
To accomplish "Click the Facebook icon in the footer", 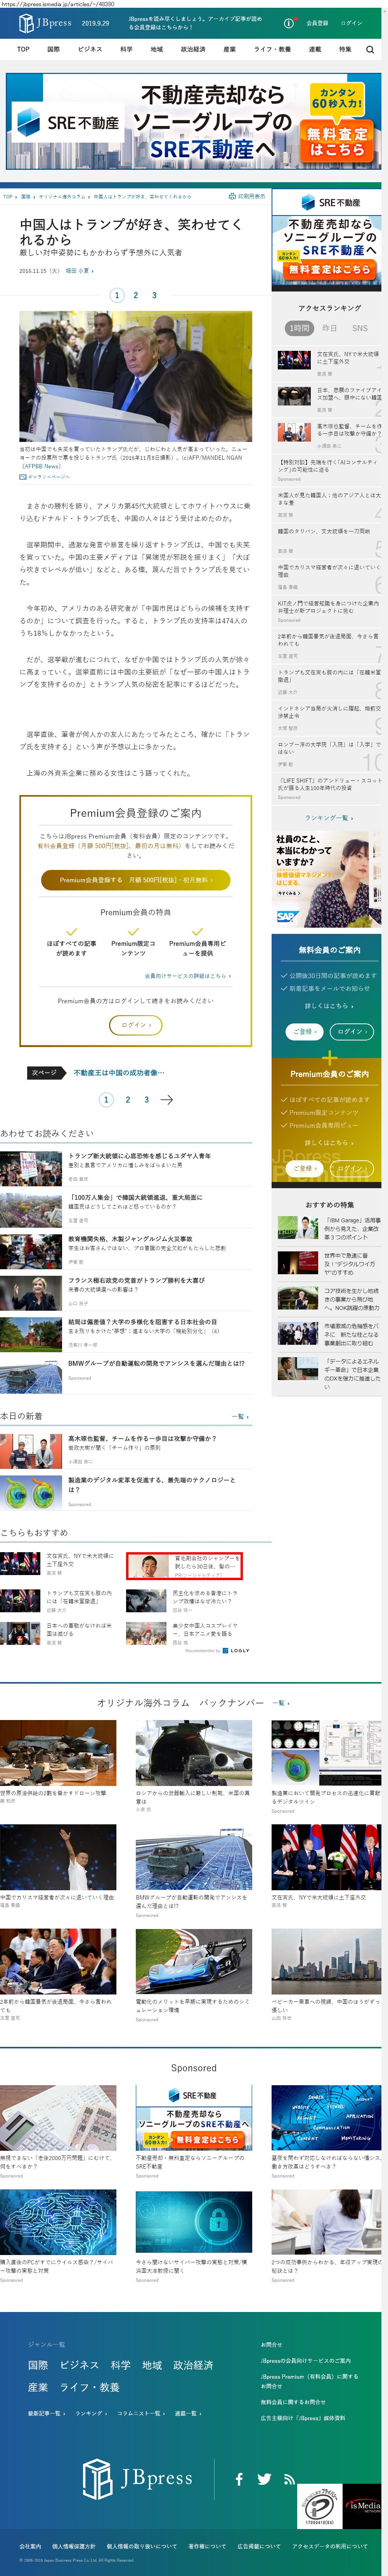I will (x=239, y=2479).
